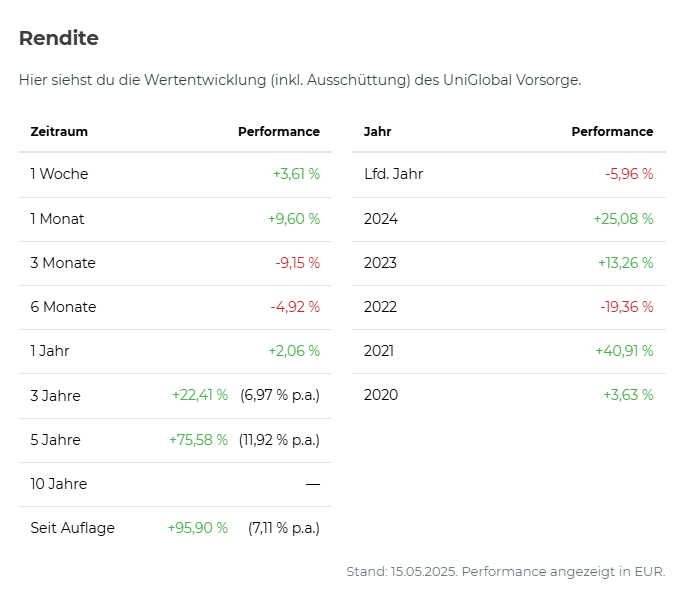Click the Jahr column header
684x610 pixels.
pos(377,131)
